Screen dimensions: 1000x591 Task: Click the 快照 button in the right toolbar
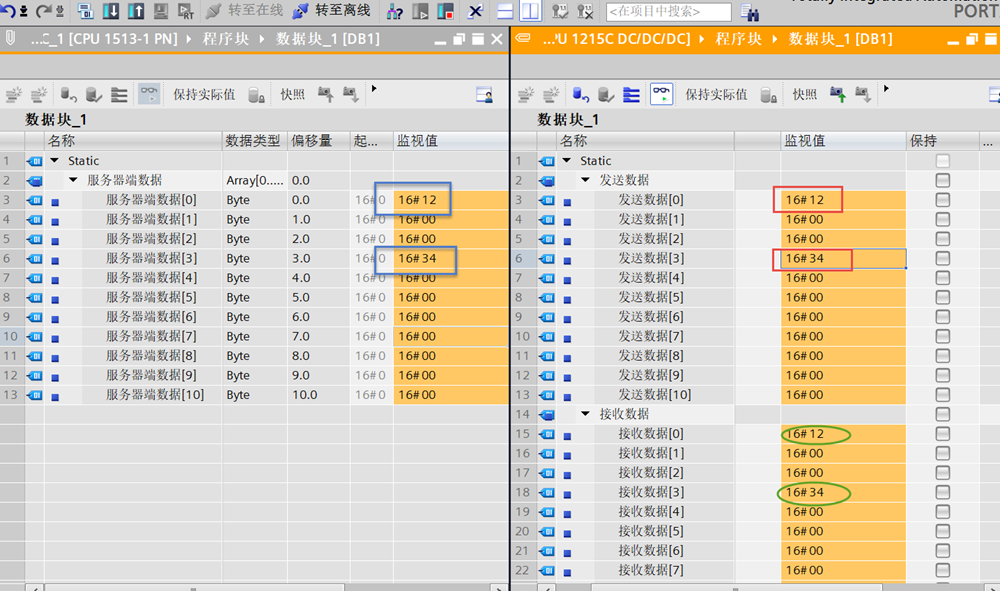click(805, 95)
